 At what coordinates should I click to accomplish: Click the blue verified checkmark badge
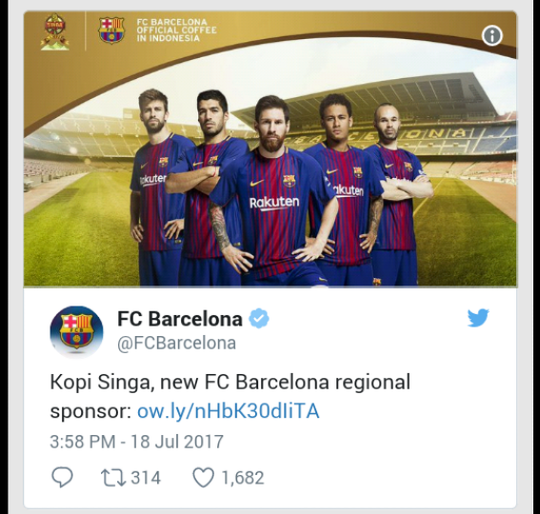pyautogui.click(x=259, y=319)
